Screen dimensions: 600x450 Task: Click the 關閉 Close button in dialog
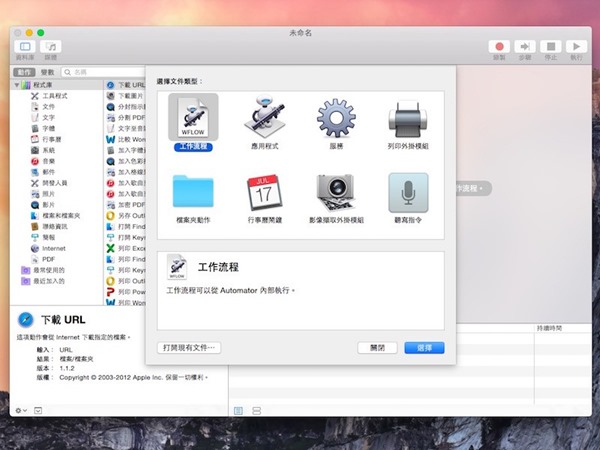coord(377,348)
